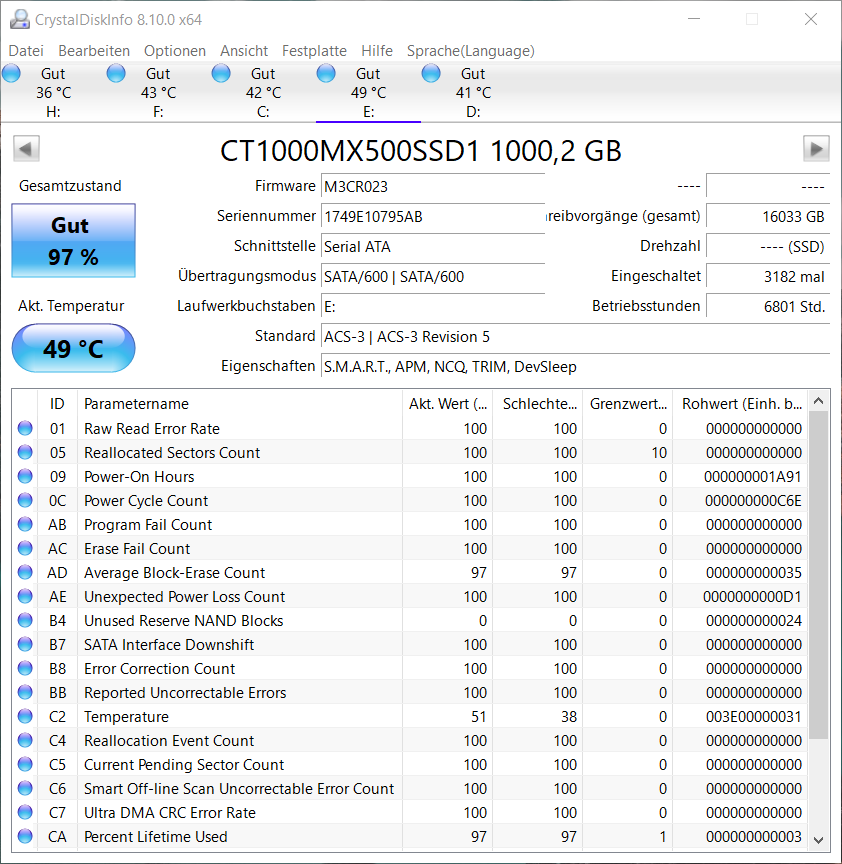
Task: Open the Ansicht menu
Action: tap(244, 51)
